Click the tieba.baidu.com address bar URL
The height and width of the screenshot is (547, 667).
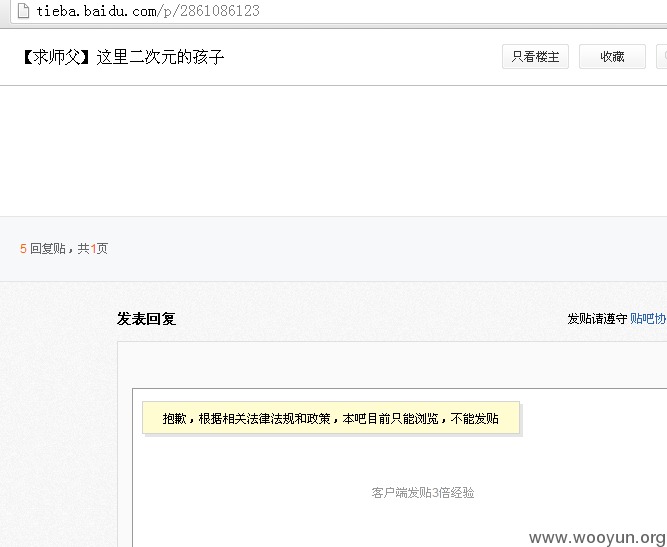click(148, 11)
